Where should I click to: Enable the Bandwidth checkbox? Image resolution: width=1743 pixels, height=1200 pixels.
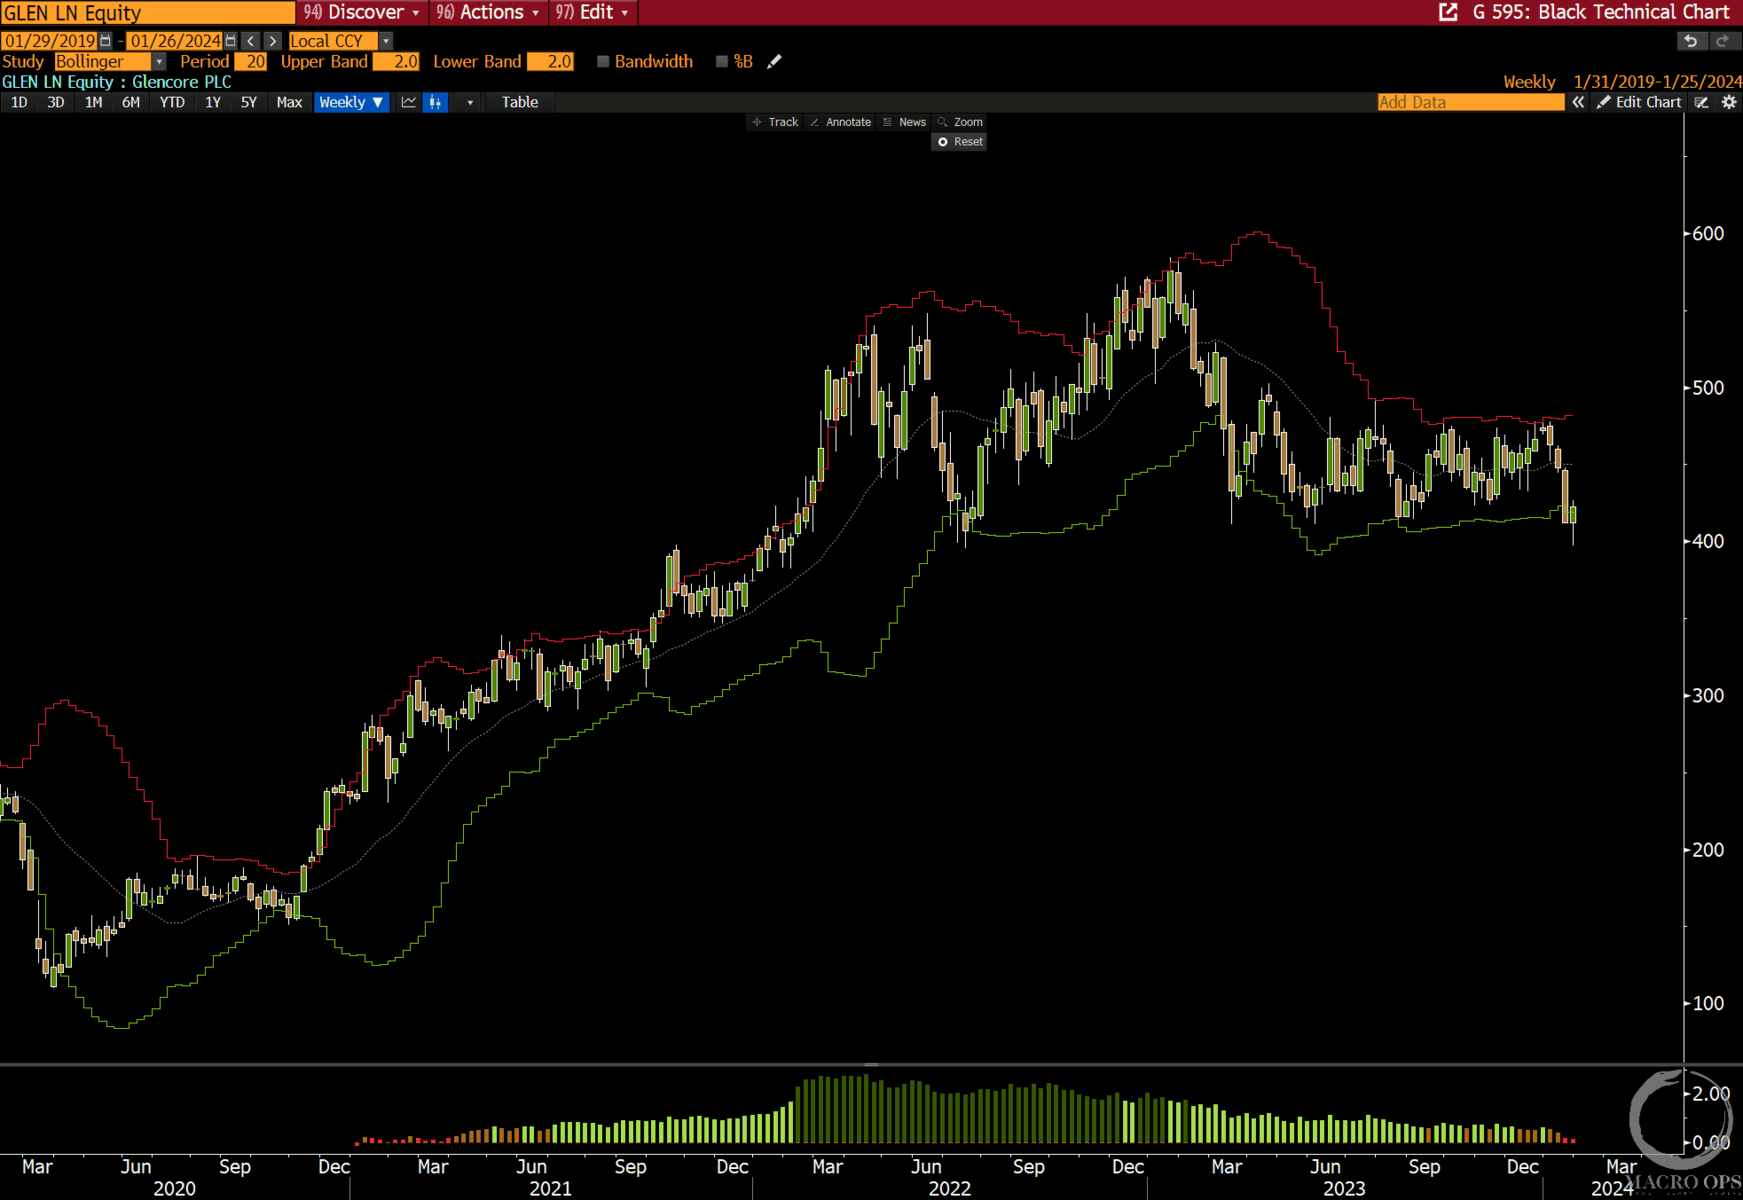[x=603, y=61]
